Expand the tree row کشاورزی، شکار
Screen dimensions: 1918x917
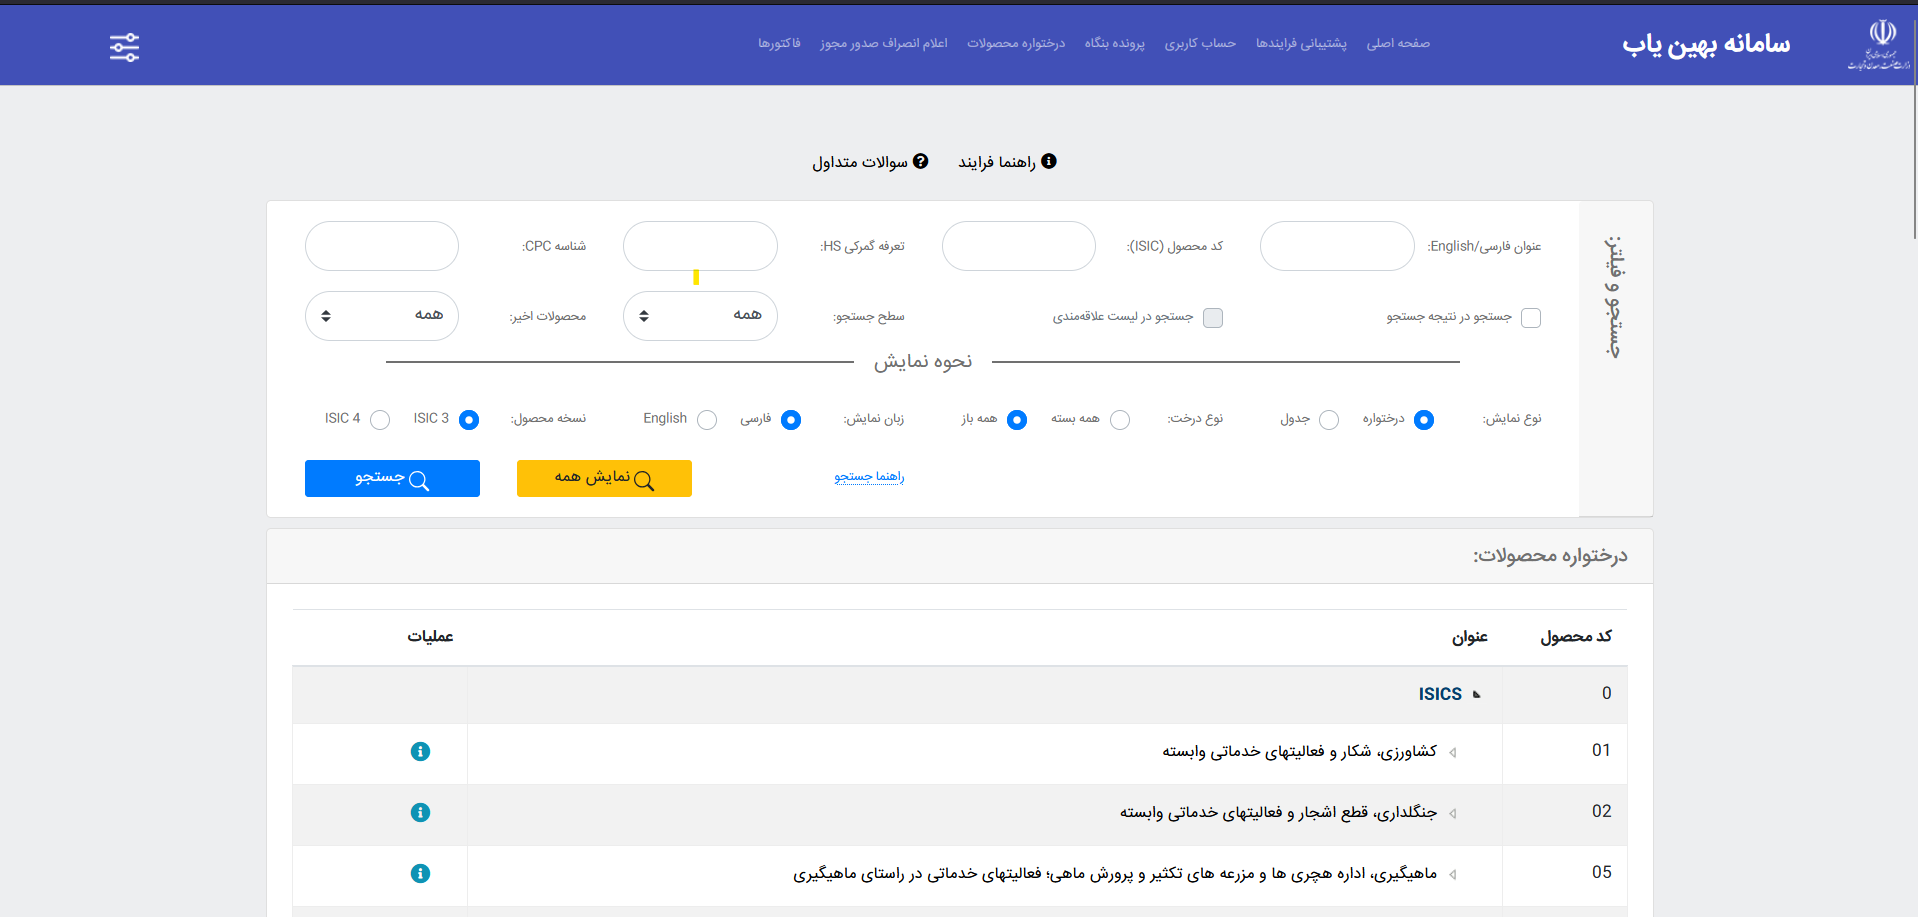click(x=1453, y=753)
